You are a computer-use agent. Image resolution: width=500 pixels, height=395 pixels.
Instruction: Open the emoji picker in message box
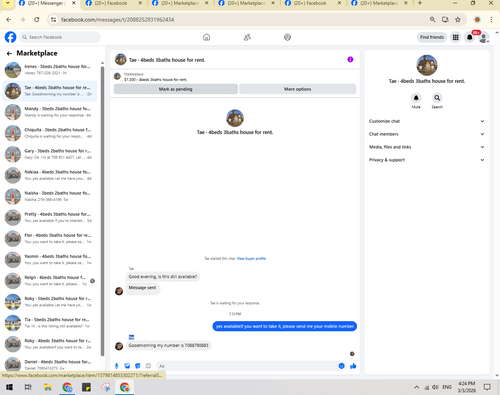click(x=341, y=366)
